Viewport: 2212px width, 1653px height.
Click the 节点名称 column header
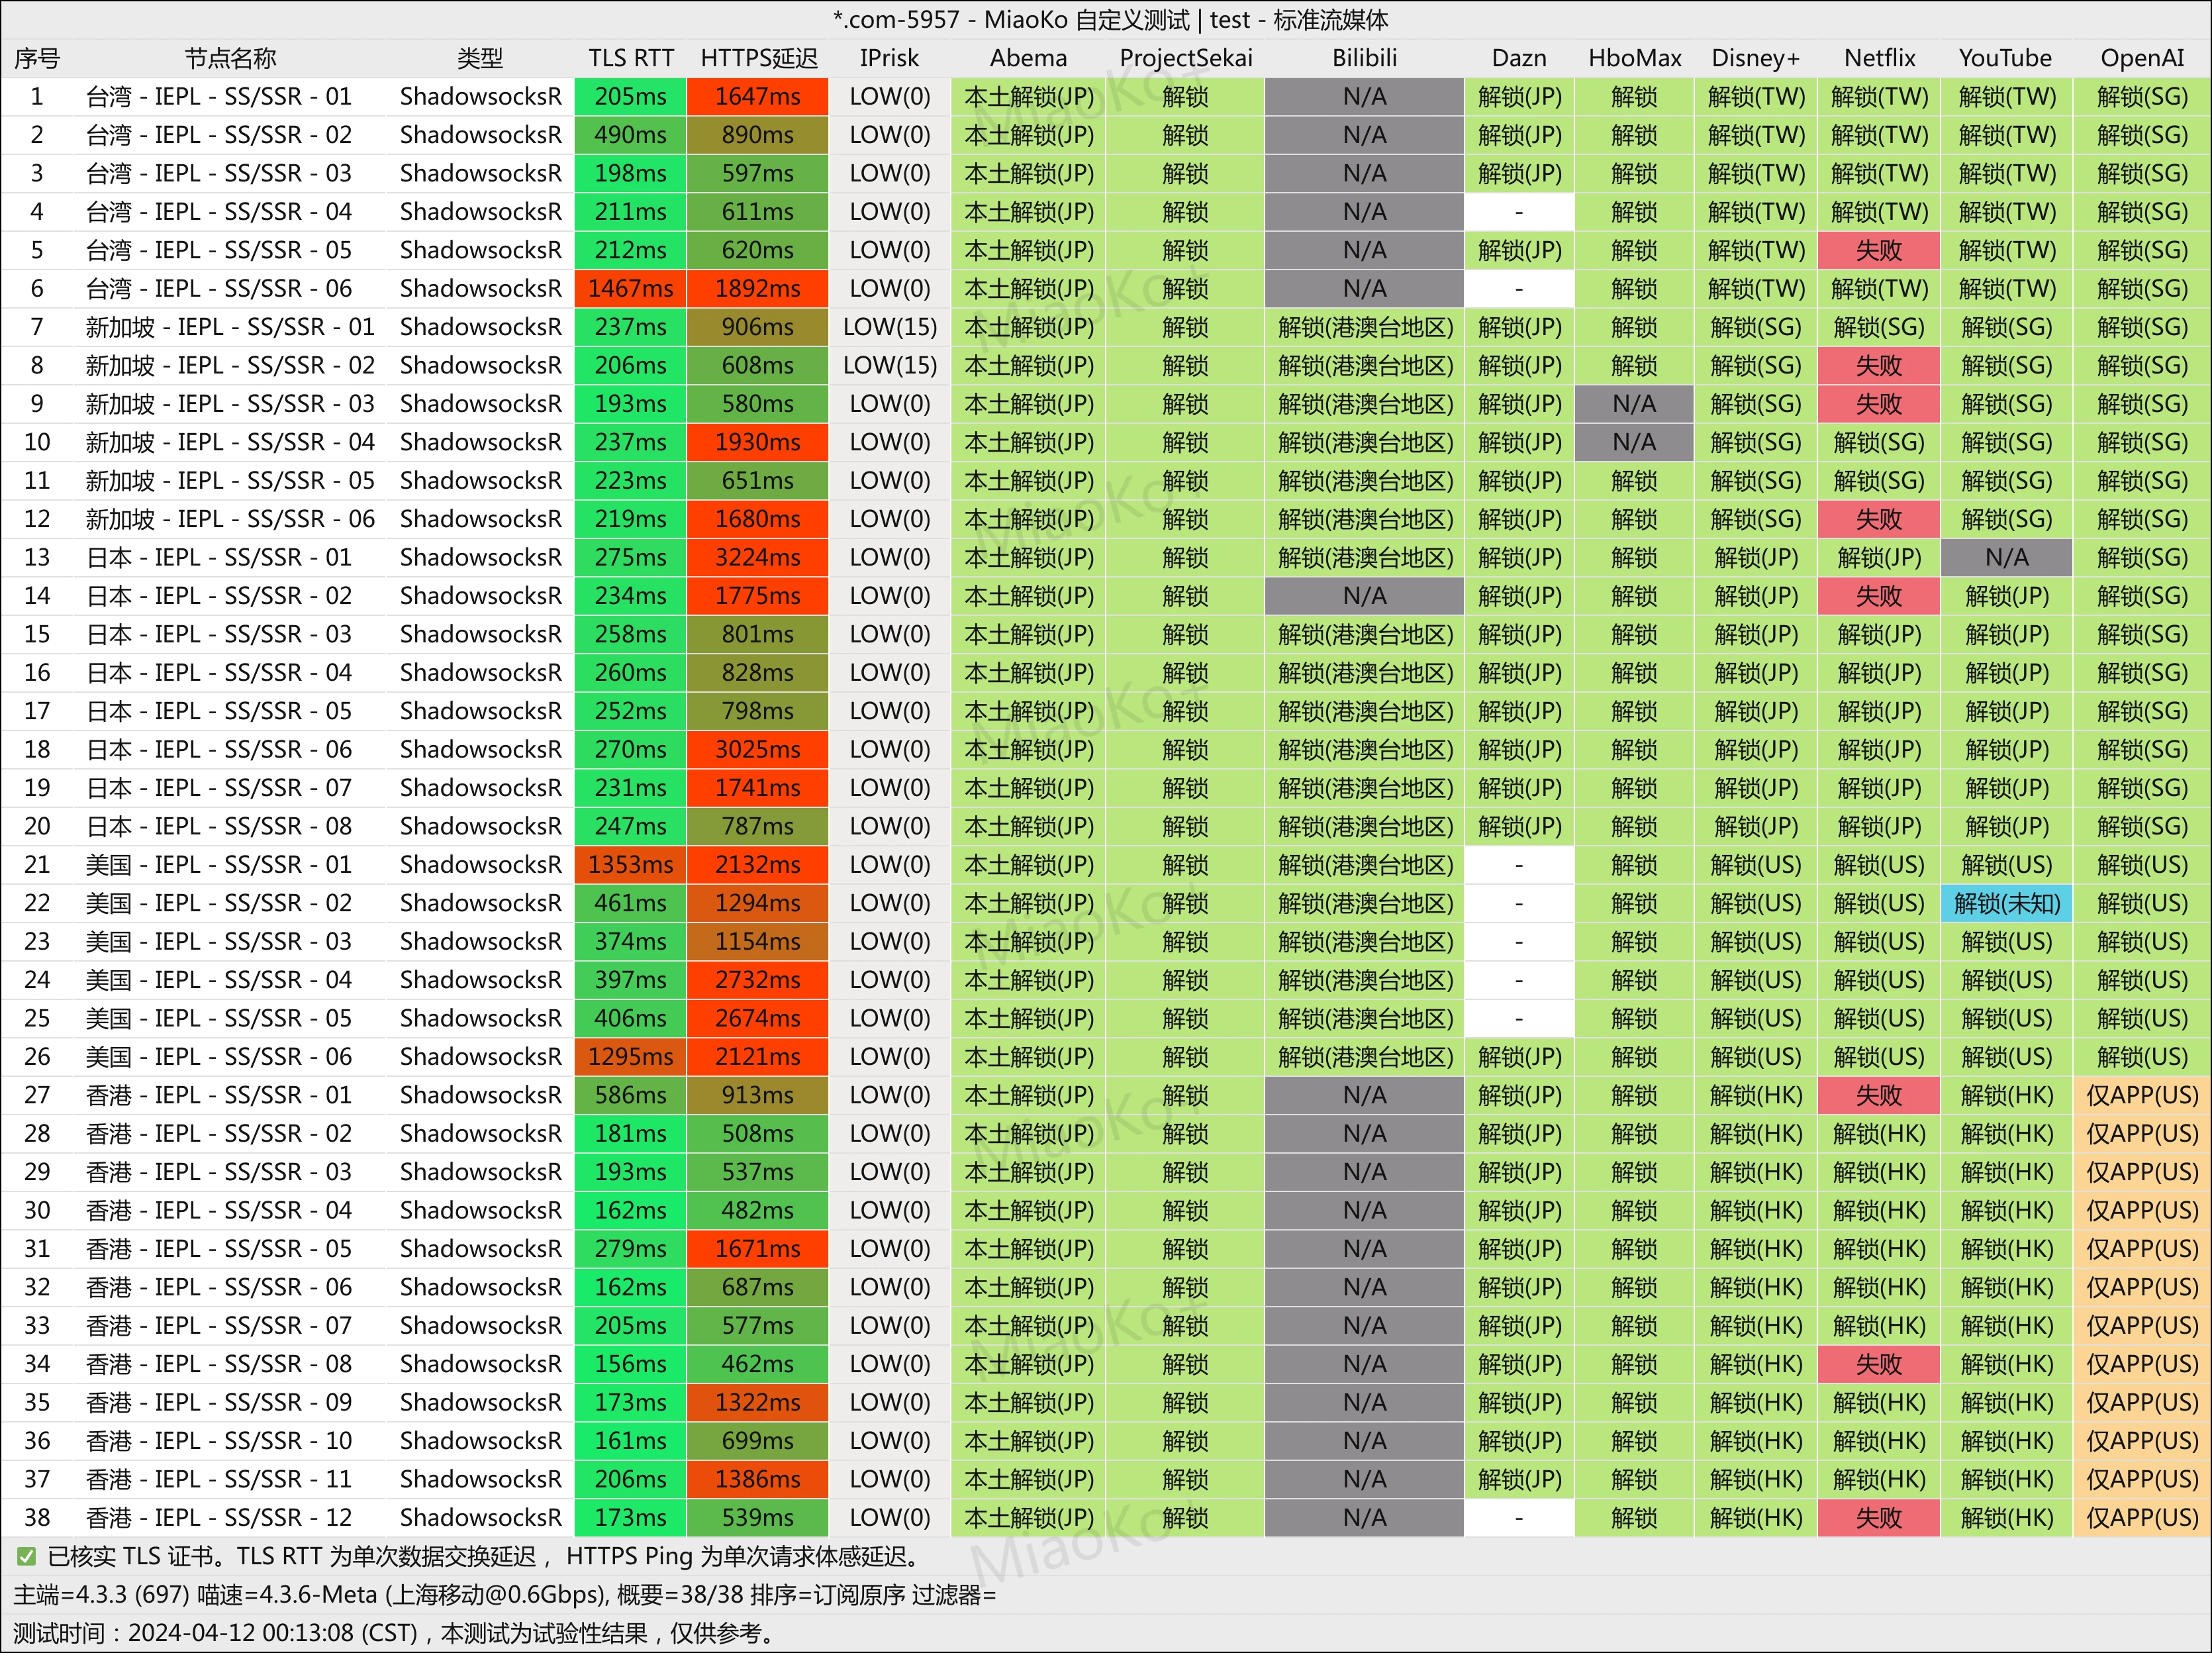230,58
